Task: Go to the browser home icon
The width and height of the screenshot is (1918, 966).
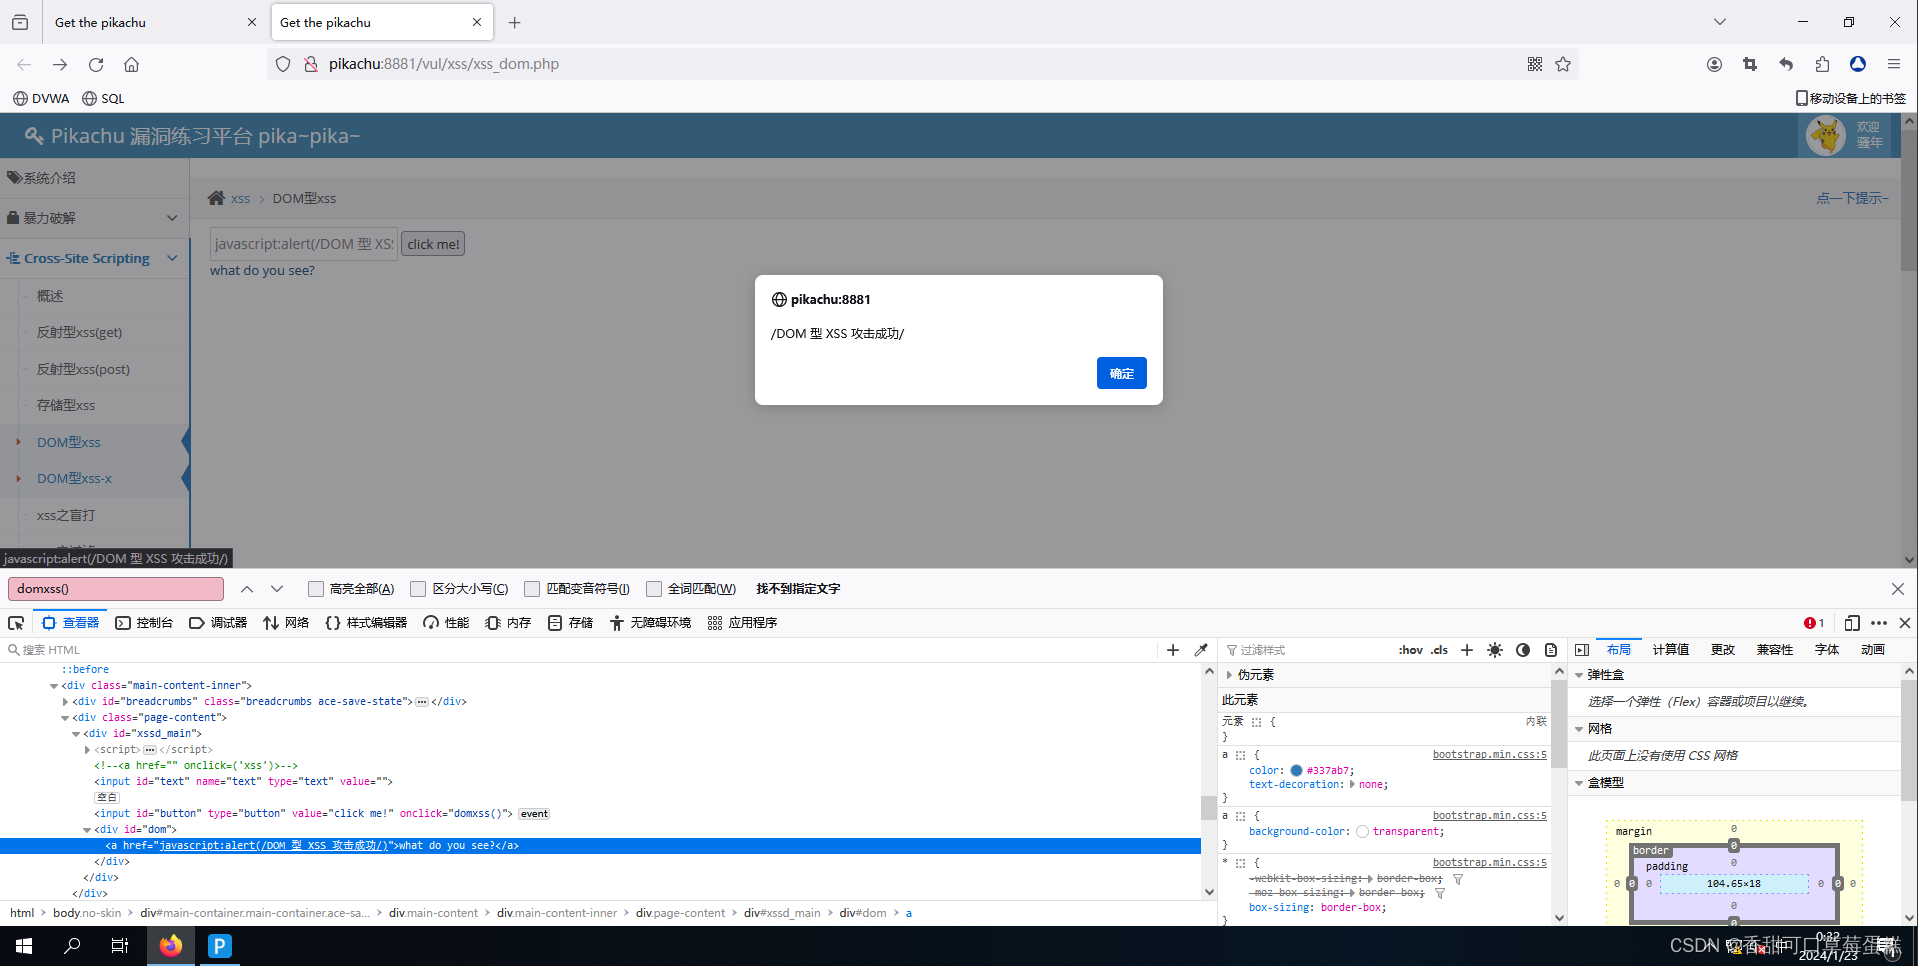Action: point(131,64)
